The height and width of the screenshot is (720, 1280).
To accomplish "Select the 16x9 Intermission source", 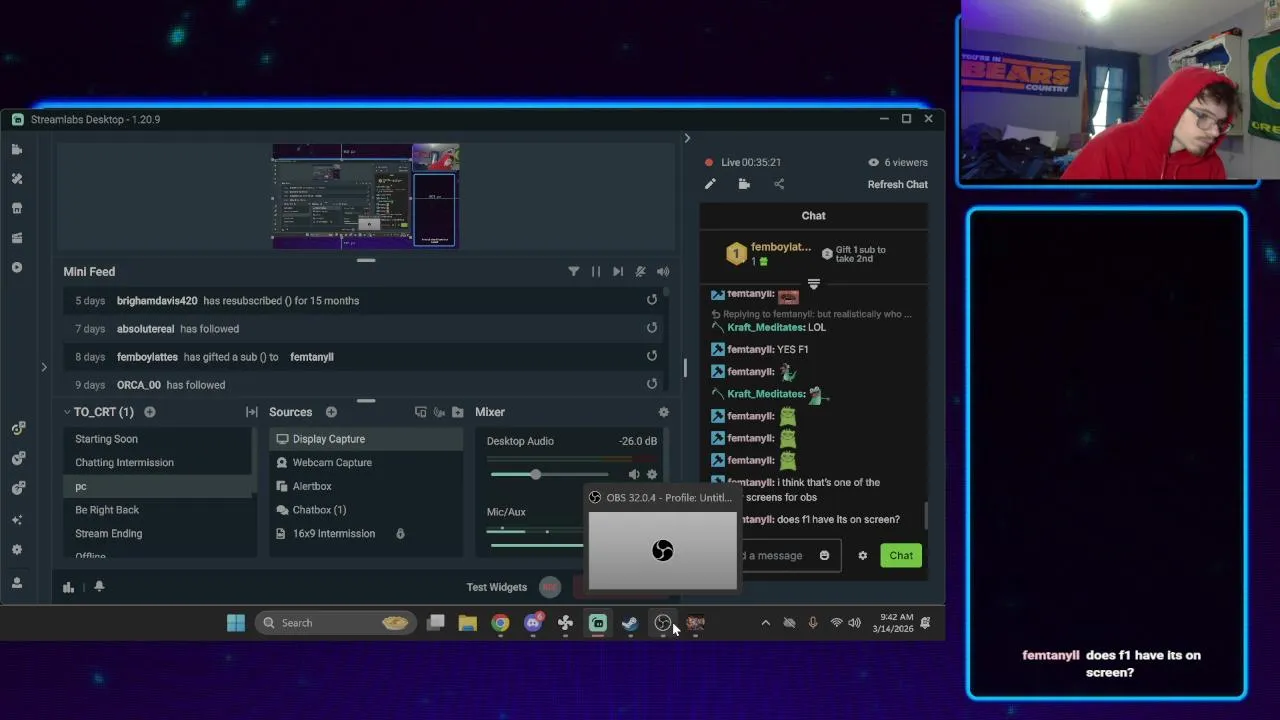I will coord(366,533).
